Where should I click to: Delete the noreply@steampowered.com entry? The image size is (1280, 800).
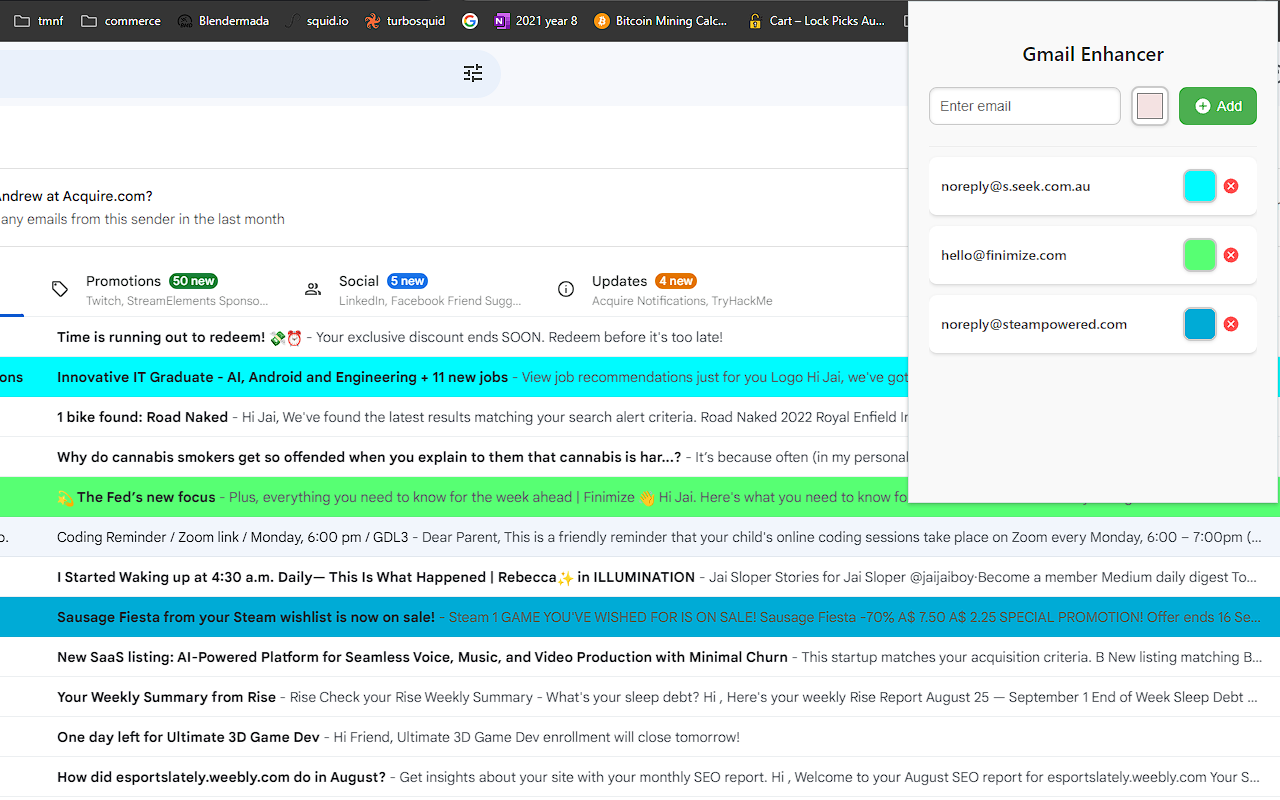pyautogui.click(x=1231, y=324)
